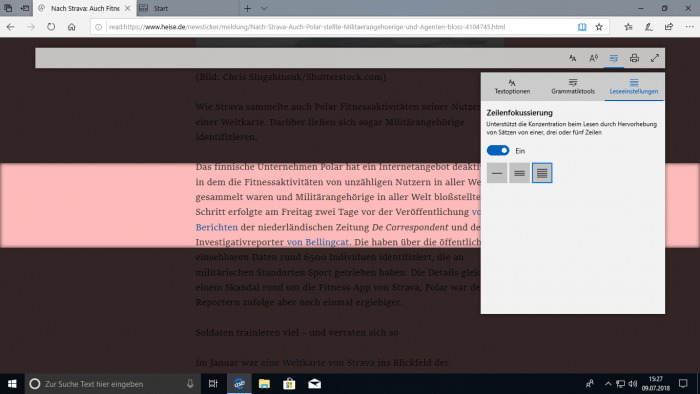
Task: Reload the current page
Action: 51,27
